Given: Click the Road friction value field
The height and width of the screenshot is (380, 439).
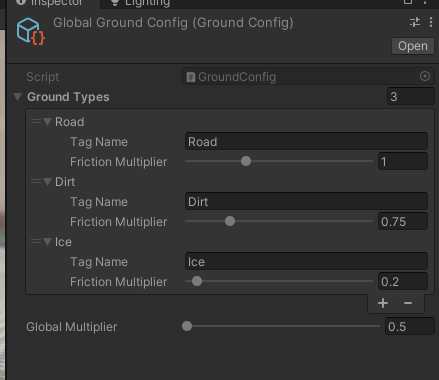Looking at the screenshot, I should click(x=403, y=161).
